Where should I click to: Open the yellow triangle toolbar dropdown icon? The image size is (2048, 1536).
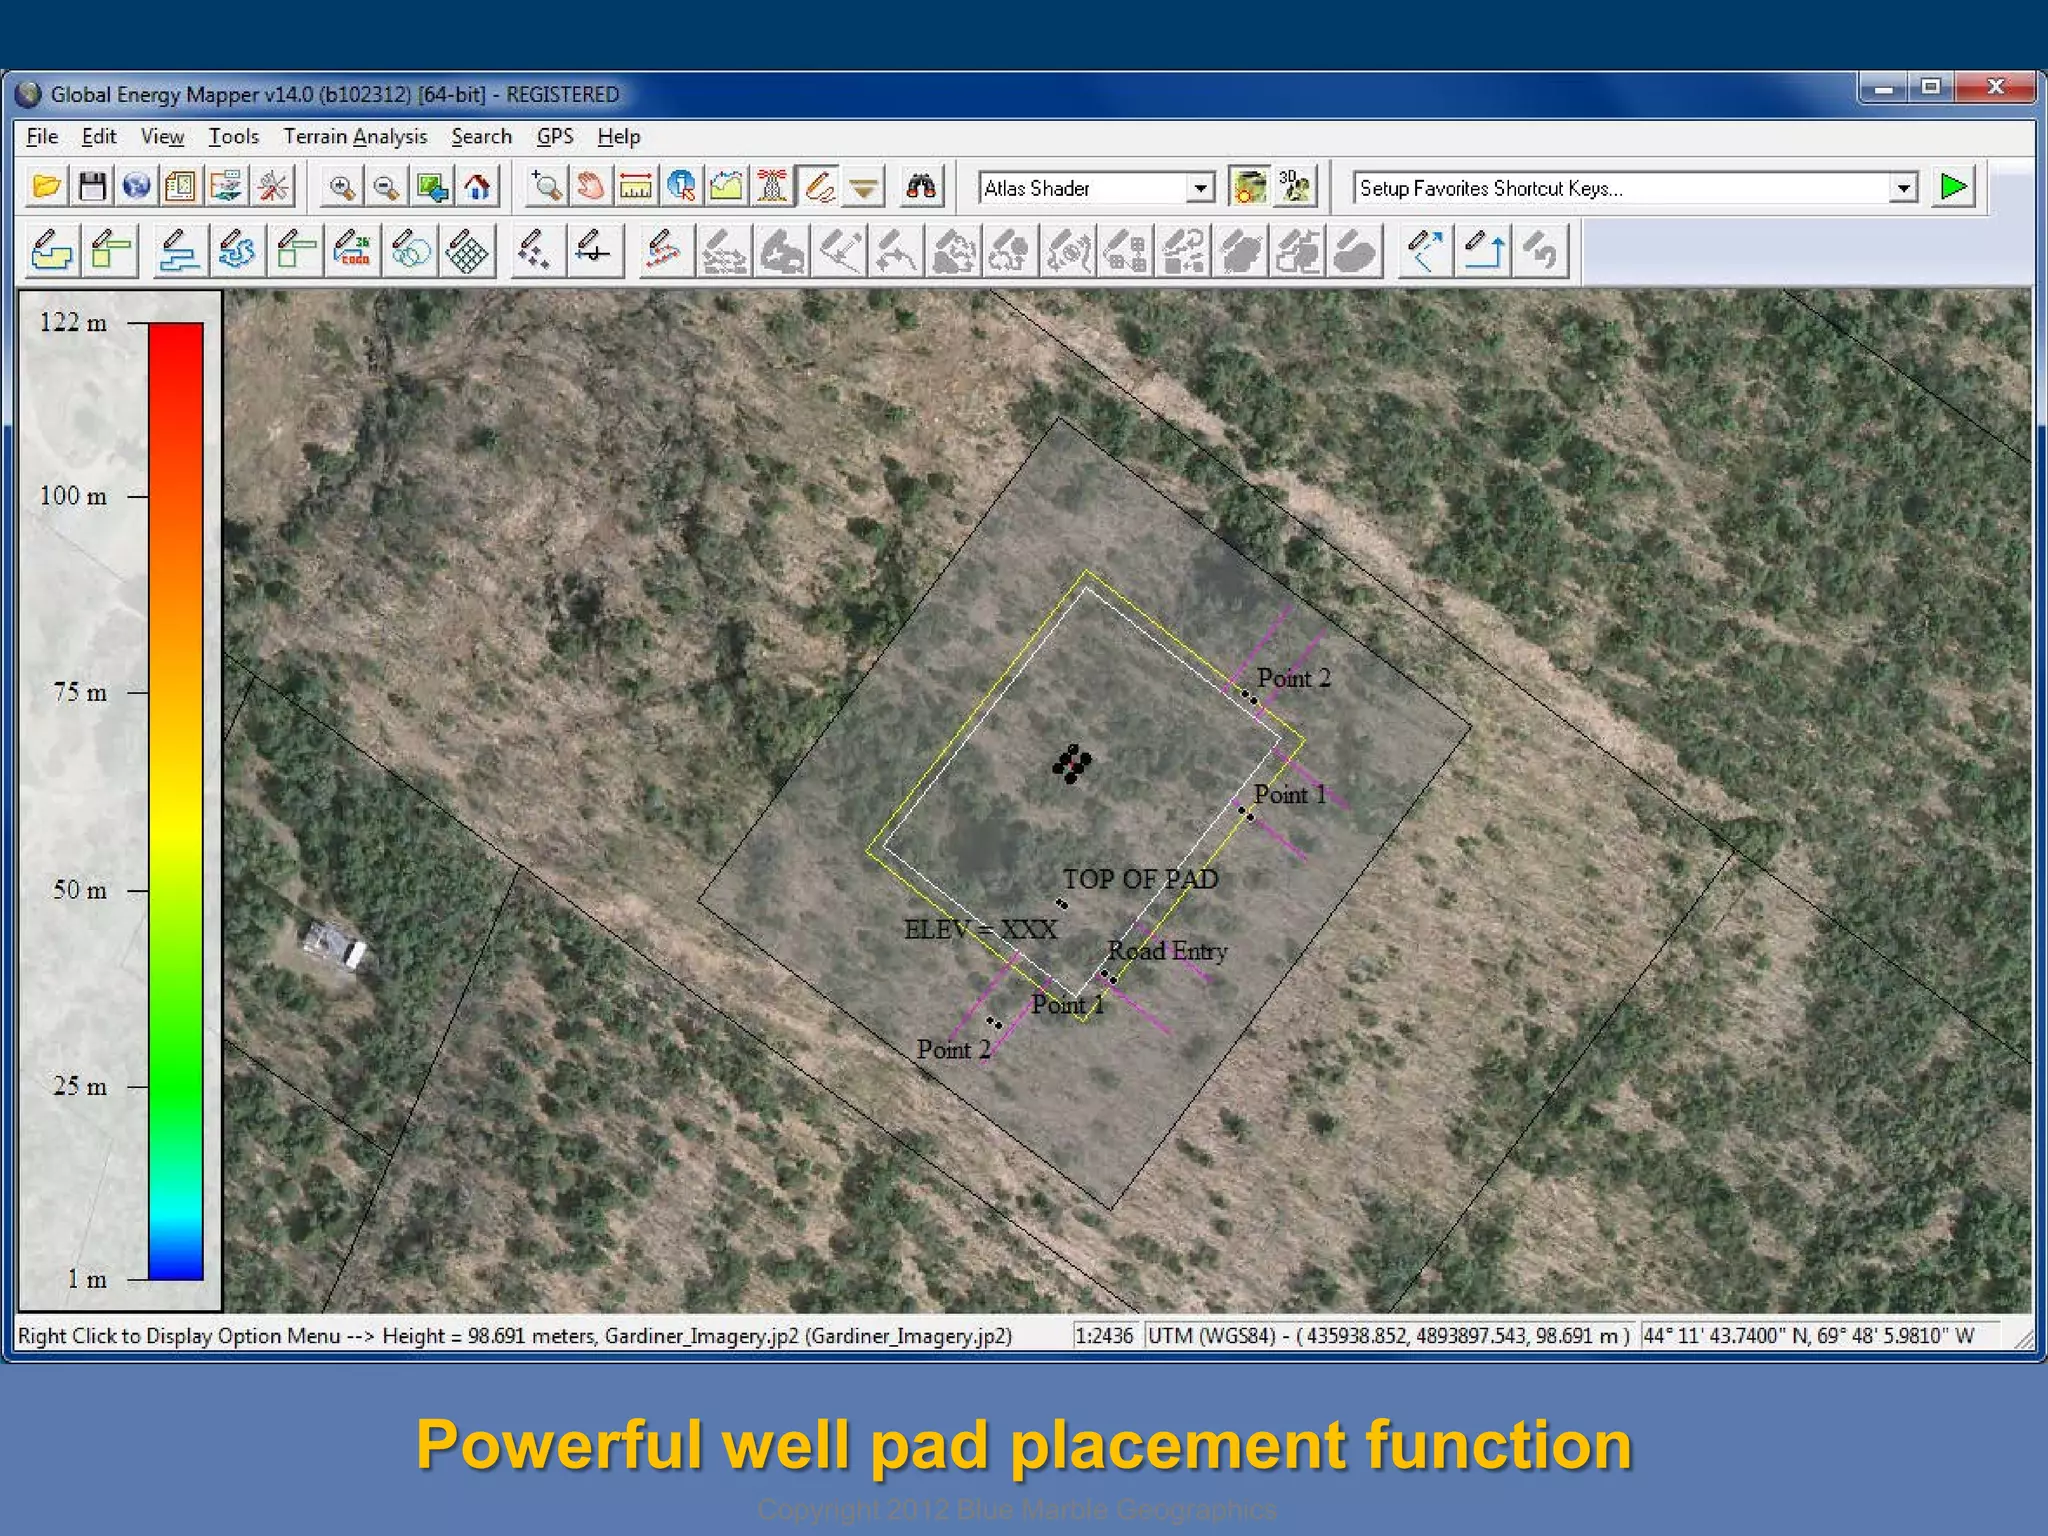[864, 187]
